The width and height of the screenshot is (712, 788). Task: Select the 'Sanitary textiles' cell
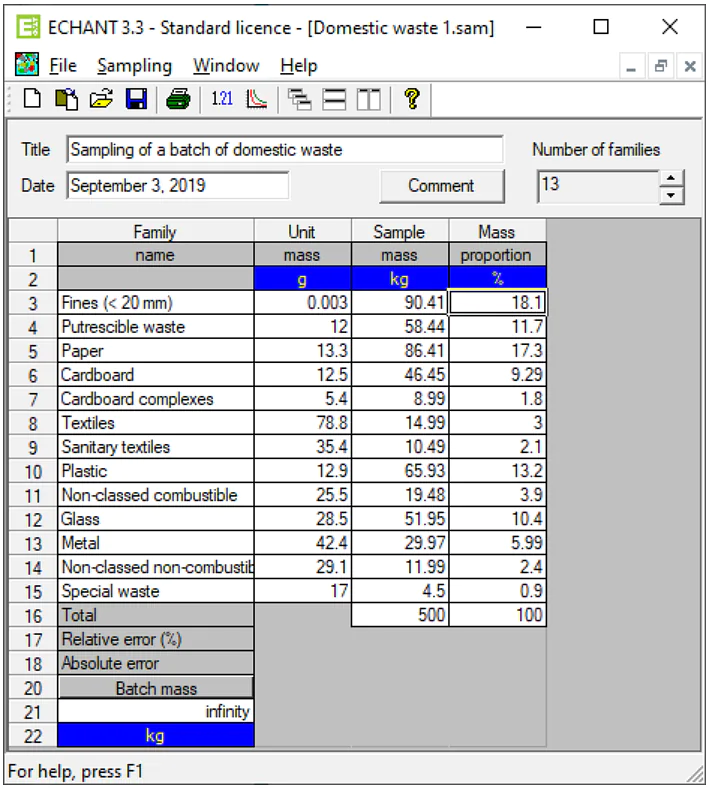pyautogui.click(x=156, y=447)
